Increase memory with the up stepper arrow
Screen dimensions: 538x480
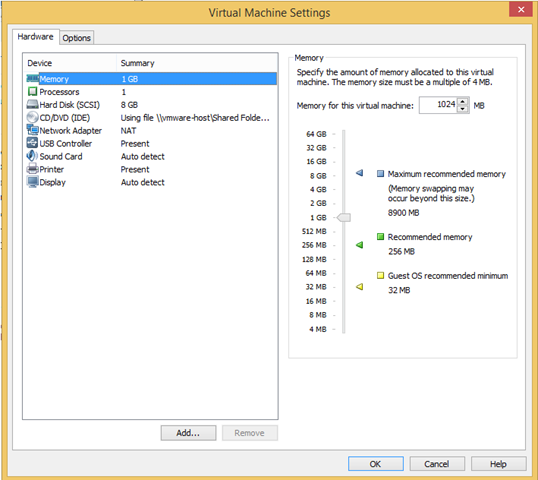click(x=463, y=102)
